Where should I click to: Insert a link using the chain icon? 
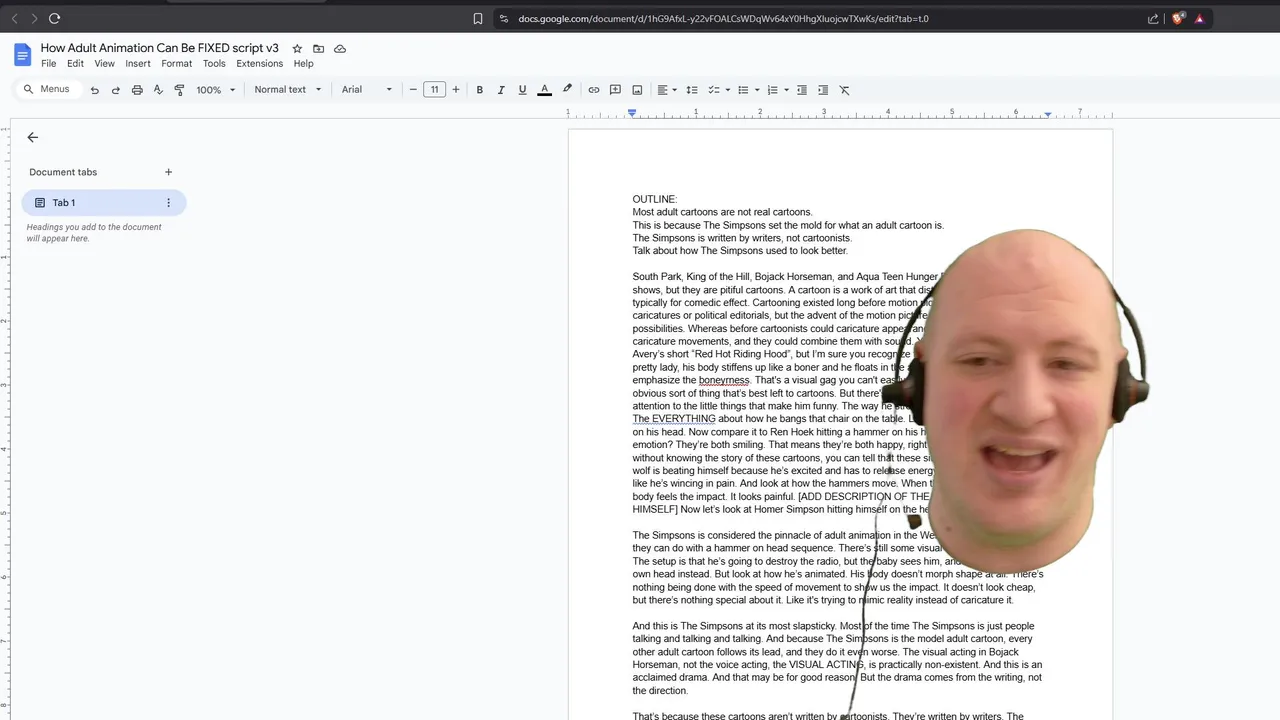pyautogui.click(x=594, y=90)
